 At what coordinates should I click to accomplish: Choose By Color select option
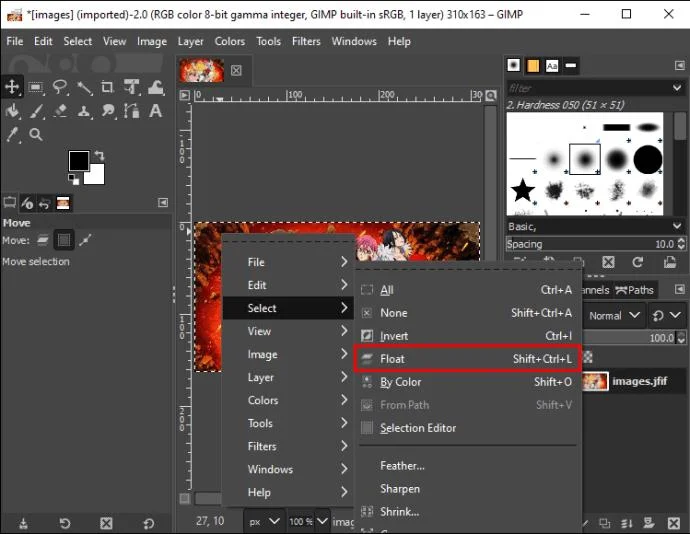[x=467, y=382]
